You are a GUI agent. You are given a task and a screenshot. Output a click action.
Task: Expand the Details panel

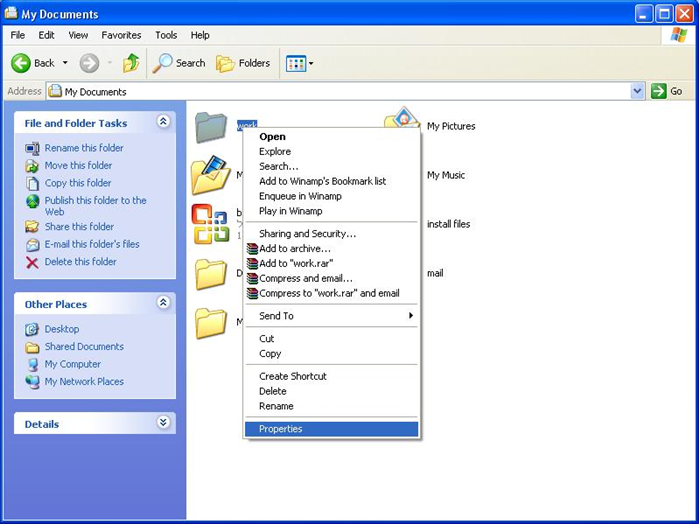[163, 423]
